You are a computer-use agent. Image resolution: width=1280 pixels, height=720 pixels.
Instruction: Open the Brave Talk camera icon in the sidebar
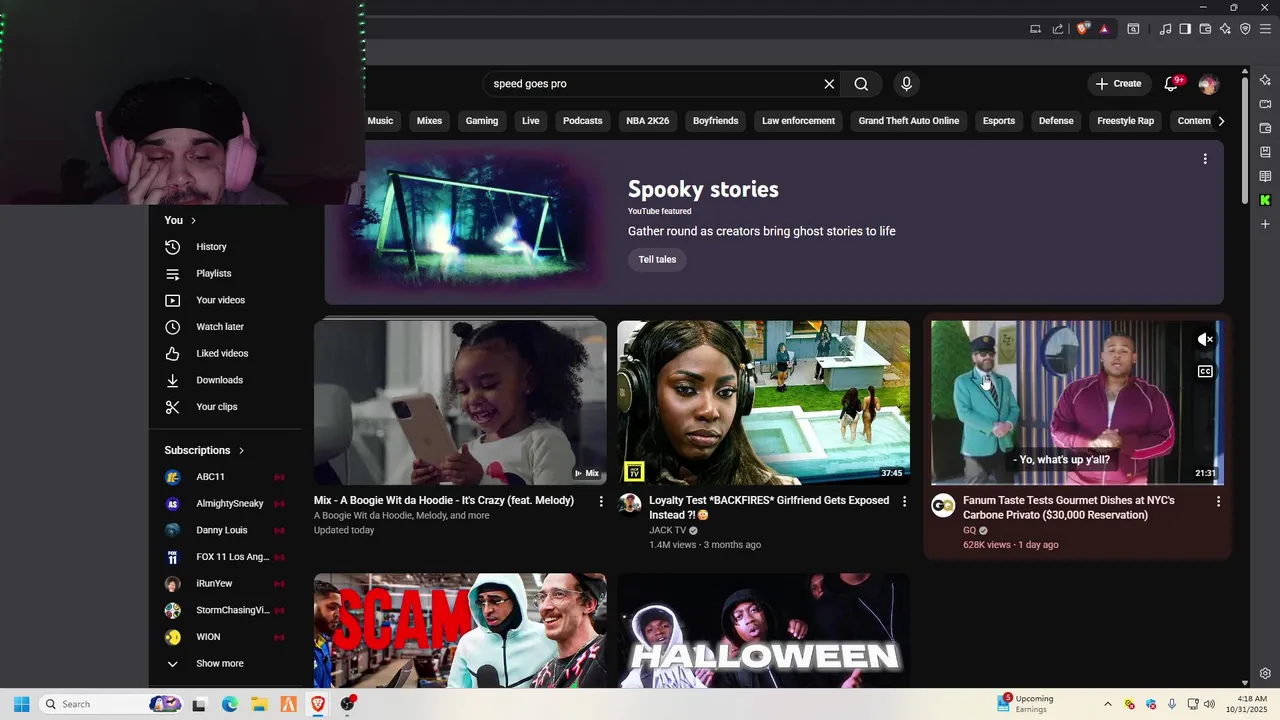click(1265, 104)
